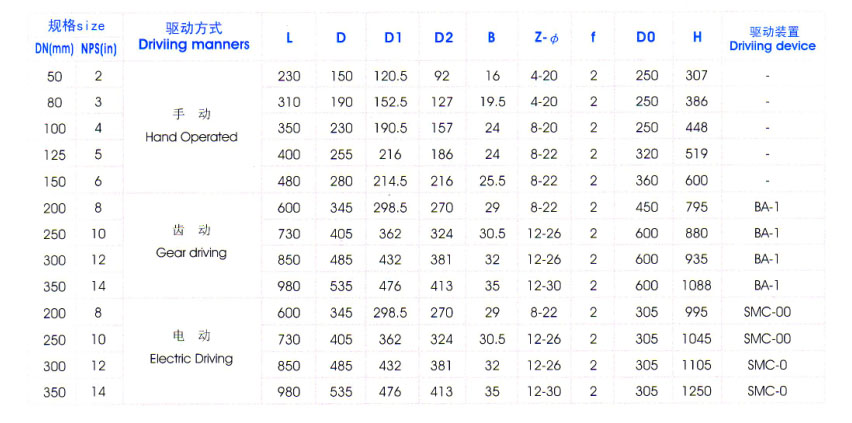The width and height of the screenshot is (852, 423).
Task: Click the L column header
Action: point(289,38)
